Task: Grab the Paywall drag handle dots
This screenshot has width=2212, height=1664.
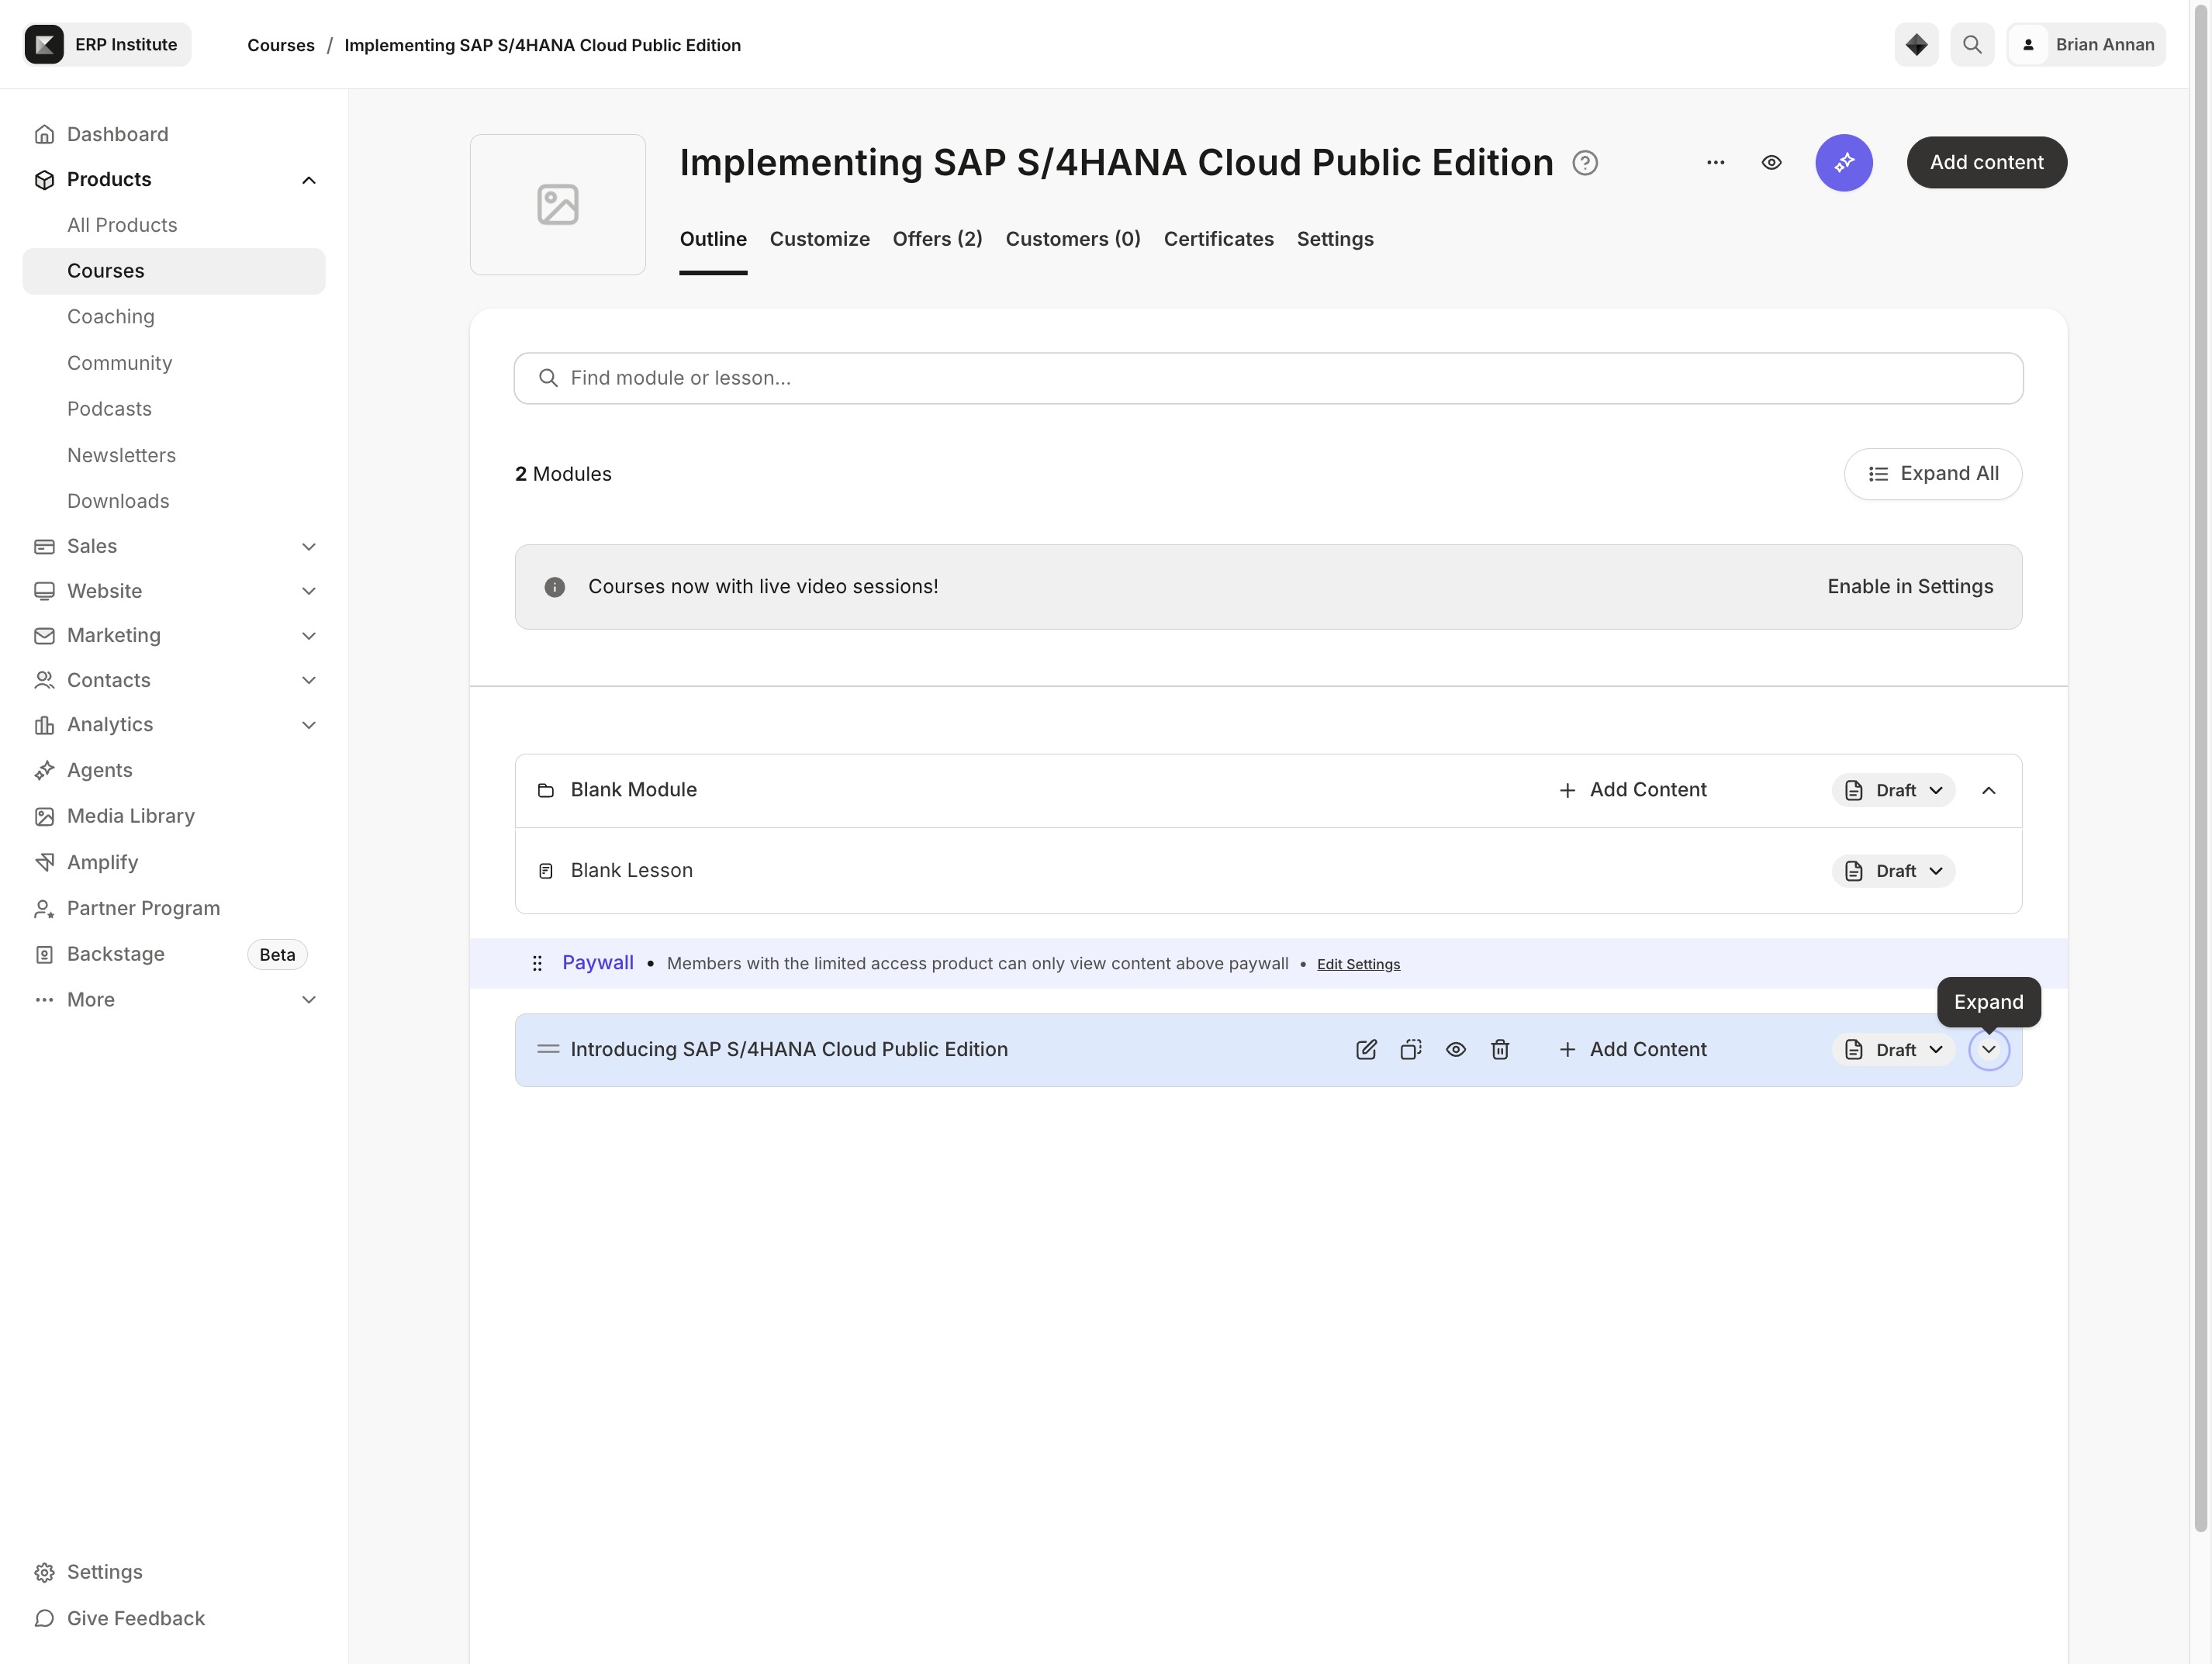Action: [537, 963]
